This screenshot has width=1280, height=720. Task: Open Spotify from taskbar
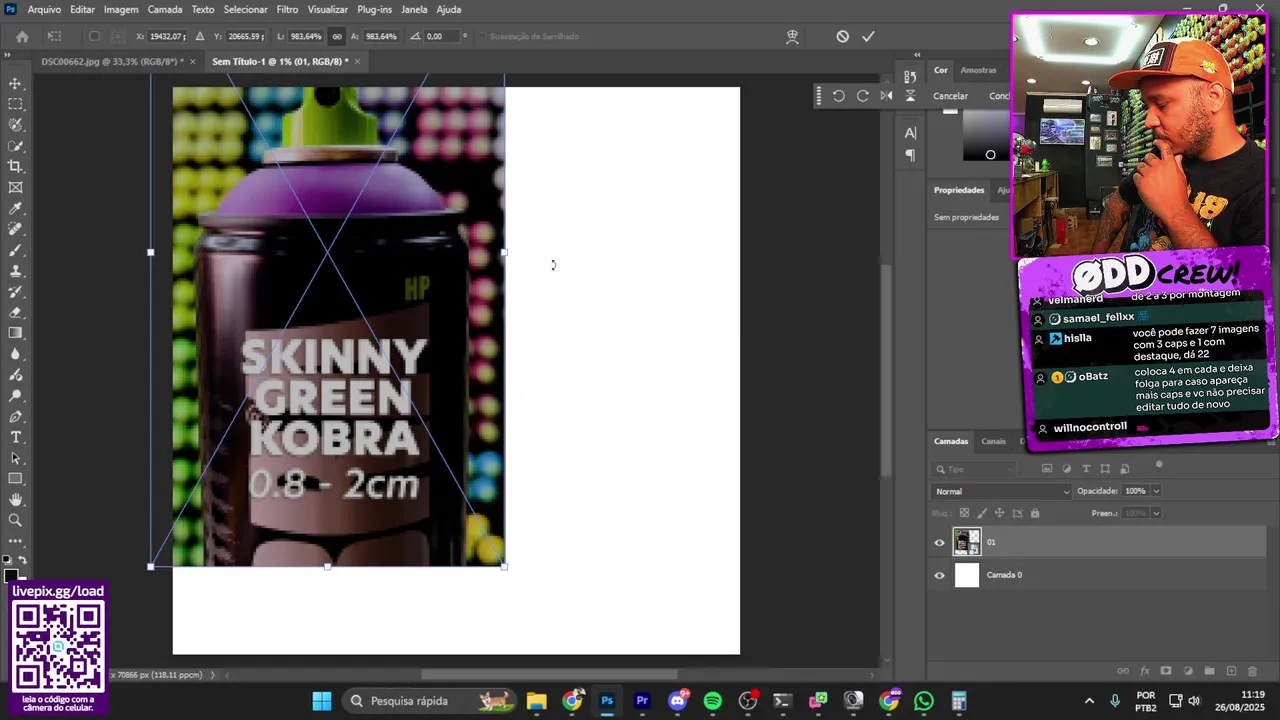712,701
